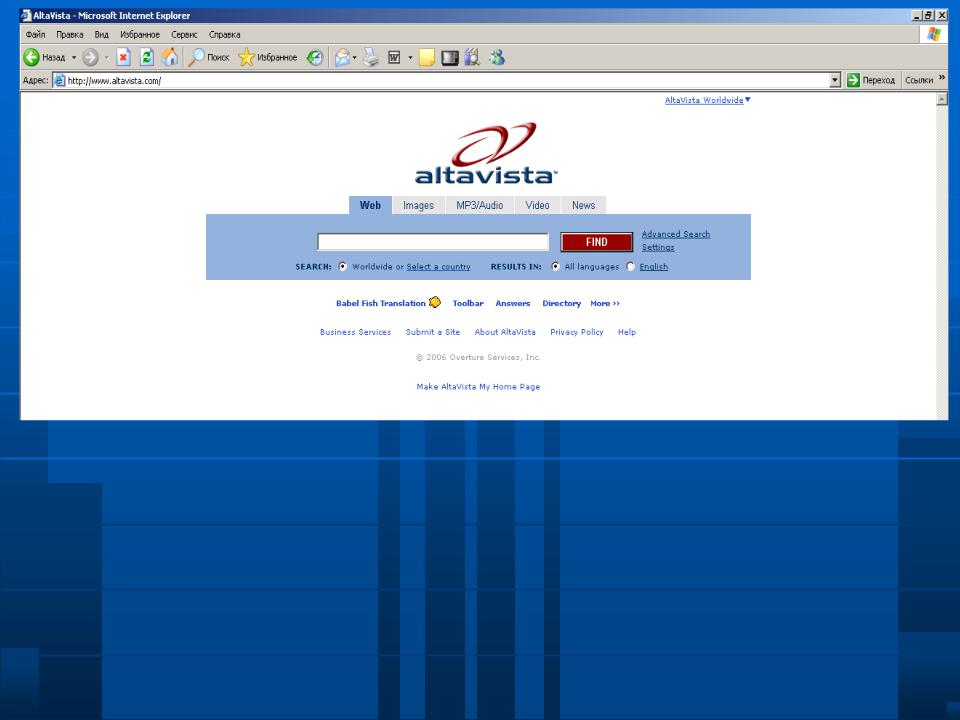960x720 pixels.
Task: Switch to the News search tab
Action: click(583, 205)
